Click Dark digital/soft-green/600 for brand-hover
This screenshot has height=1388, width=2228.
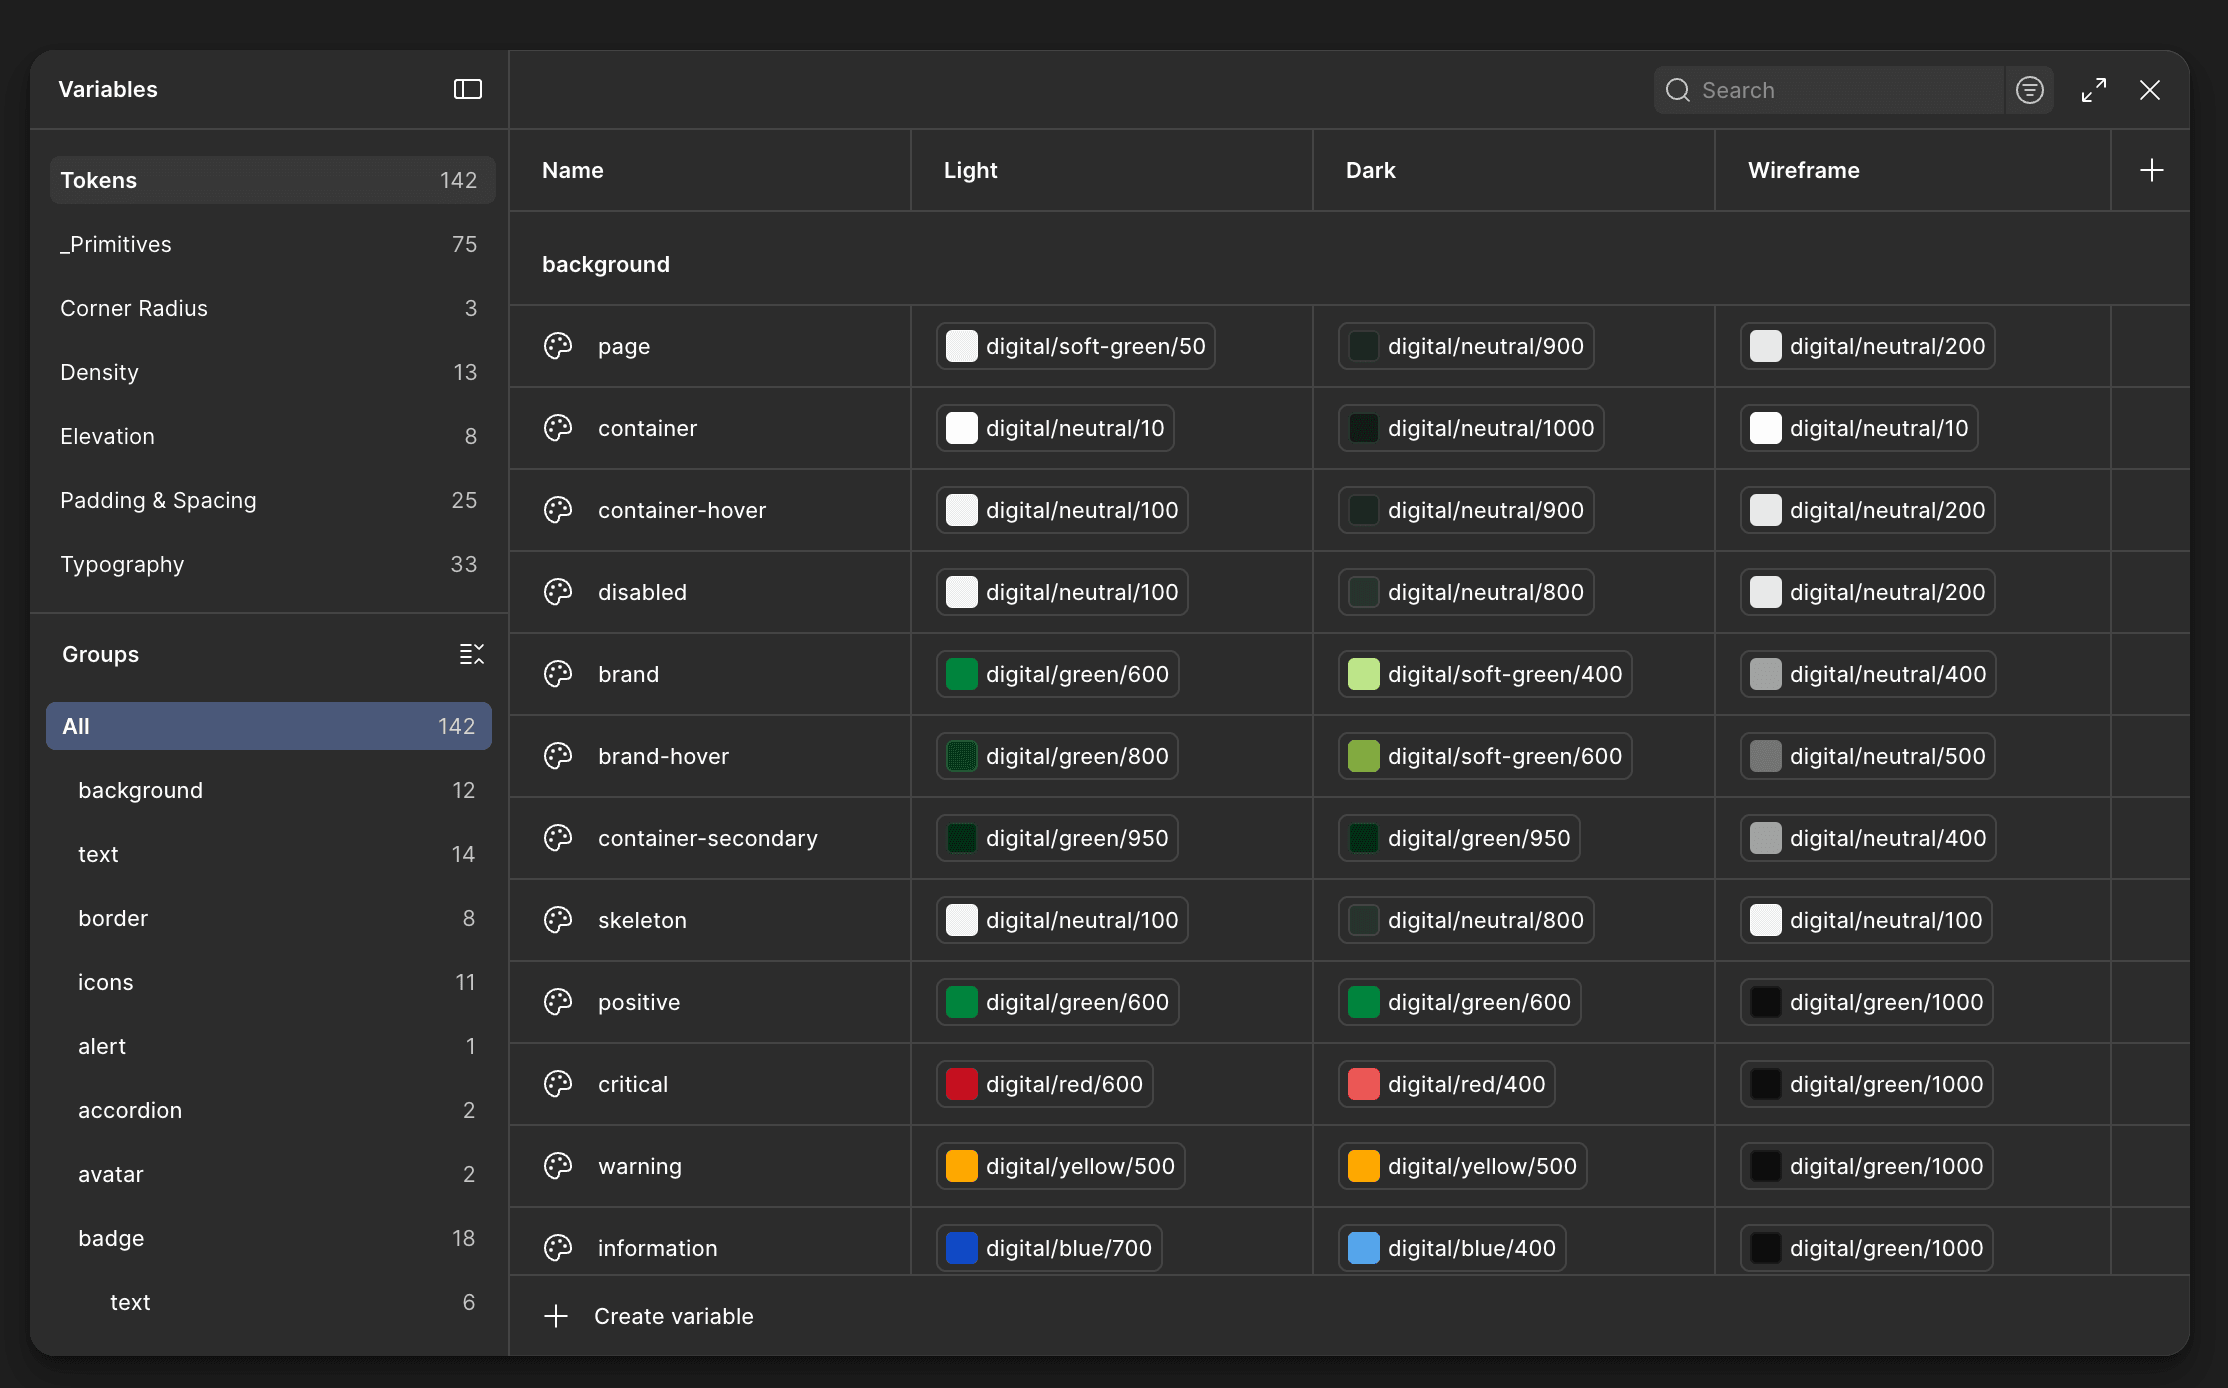point(1485,756)
